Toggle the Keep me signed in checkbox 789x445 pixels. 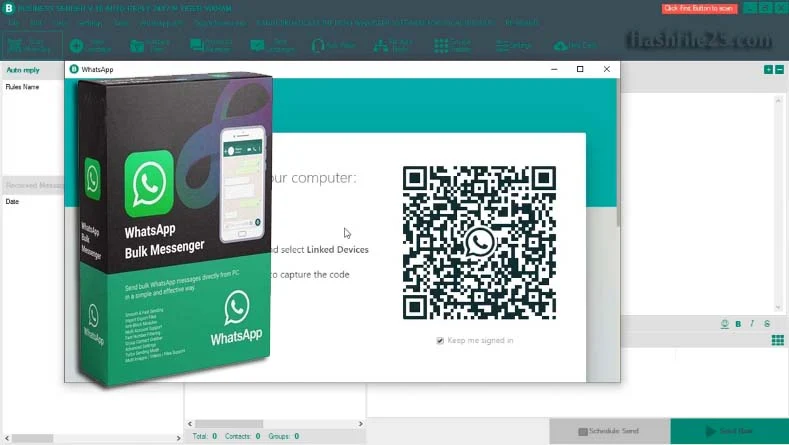point(440,341)
